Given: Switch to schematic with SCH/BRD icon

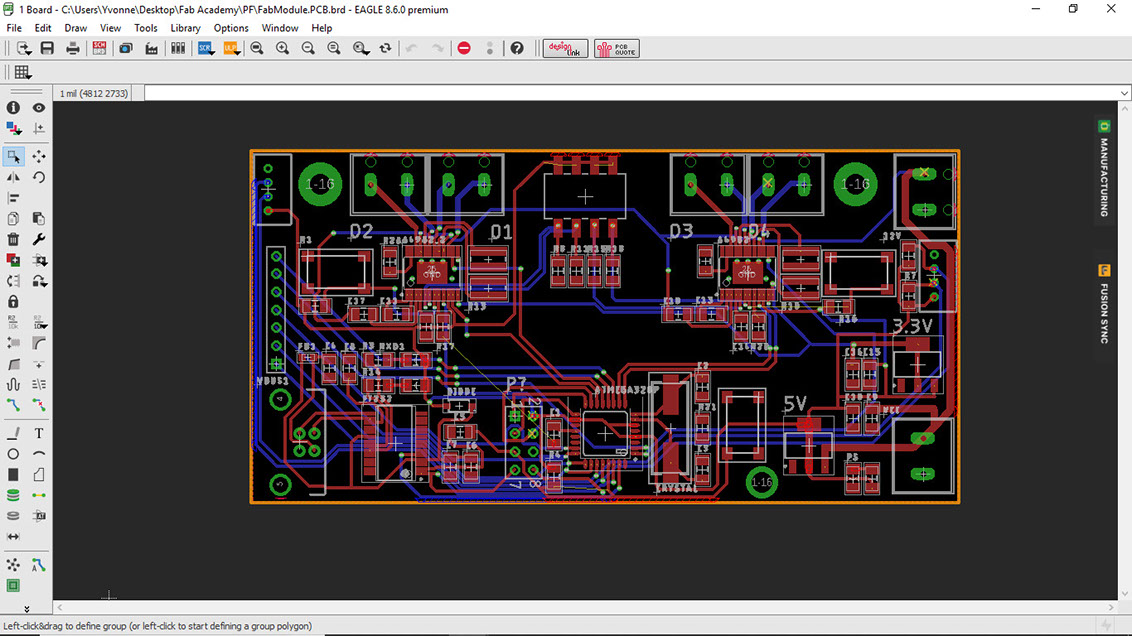Looking at the screenshot, I should click(x=99, y=48).
